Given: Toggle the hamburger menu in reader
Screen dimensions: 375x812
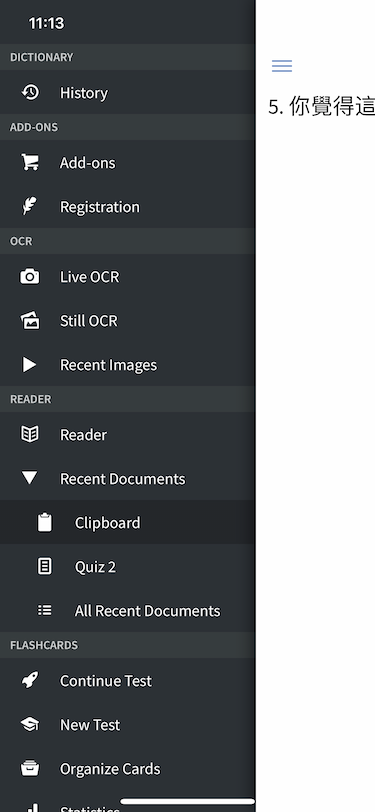Looking at the screenshot, I should 282,65.
